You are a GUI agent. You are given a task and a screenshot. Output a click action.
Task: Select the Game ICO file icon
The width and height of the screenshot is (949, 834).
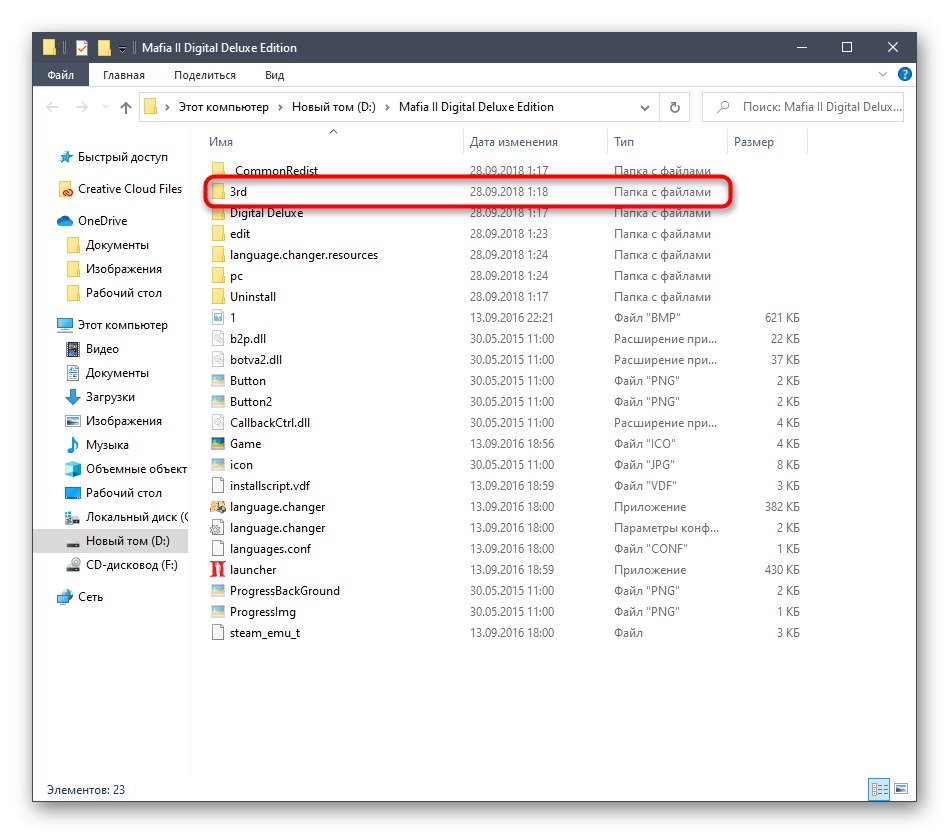pos(218,444)
